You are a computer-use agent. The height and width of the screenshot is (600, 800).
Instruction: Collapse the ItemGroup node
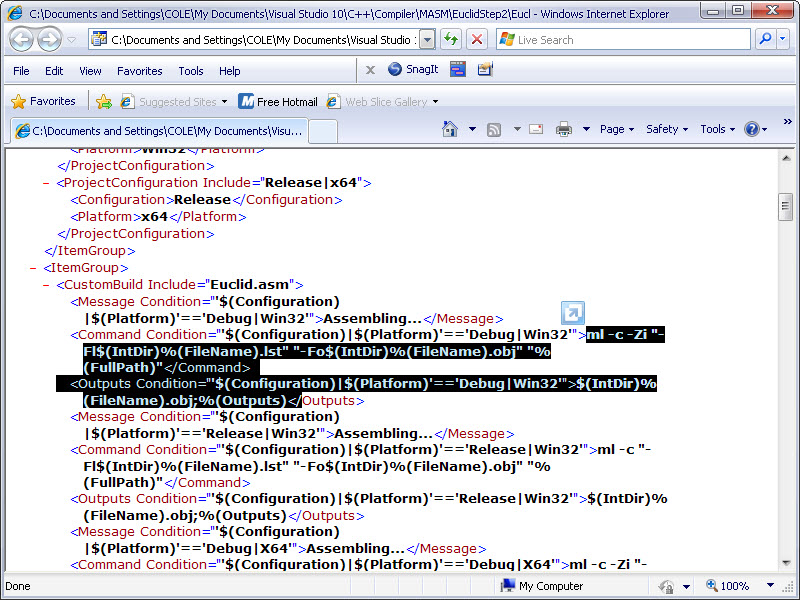tap(33, 268)
